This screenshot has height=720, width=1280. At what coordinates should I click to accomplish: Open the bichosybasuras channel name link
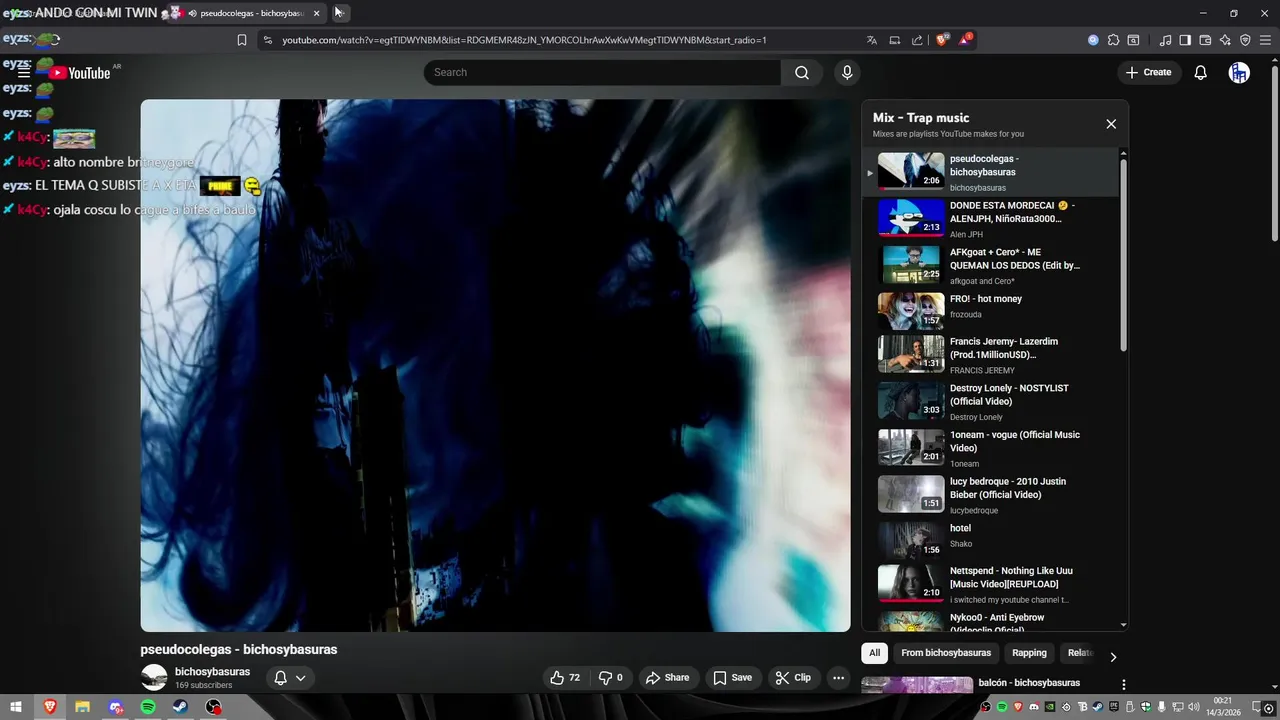click(x=212, y=672)
